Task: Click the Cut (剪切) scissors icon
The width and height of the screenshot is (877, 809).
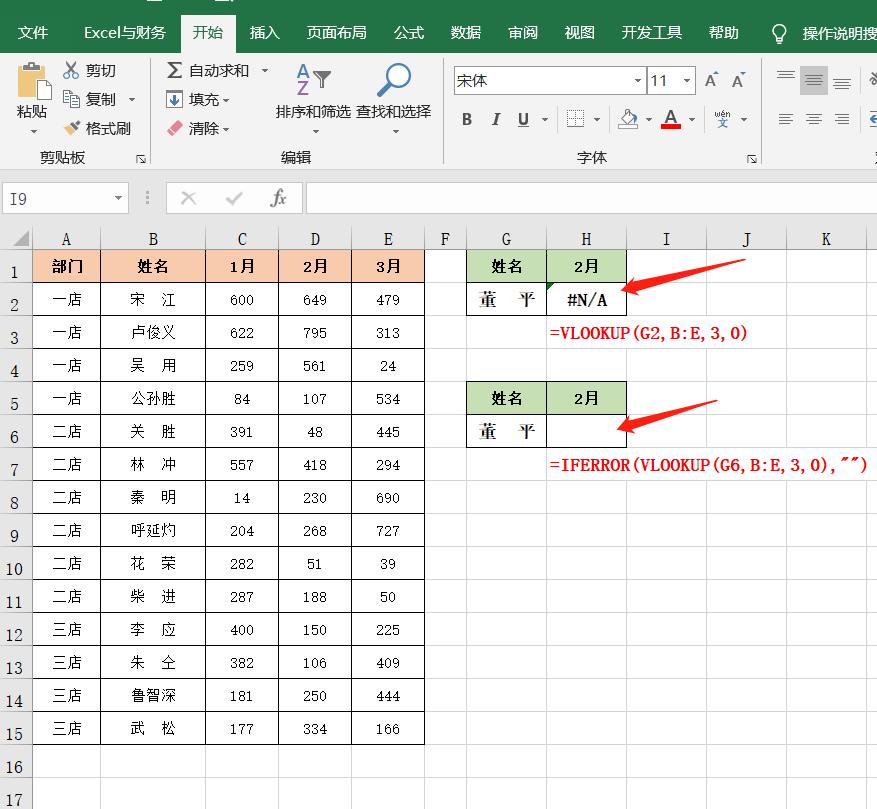Action: coord(72,71)
